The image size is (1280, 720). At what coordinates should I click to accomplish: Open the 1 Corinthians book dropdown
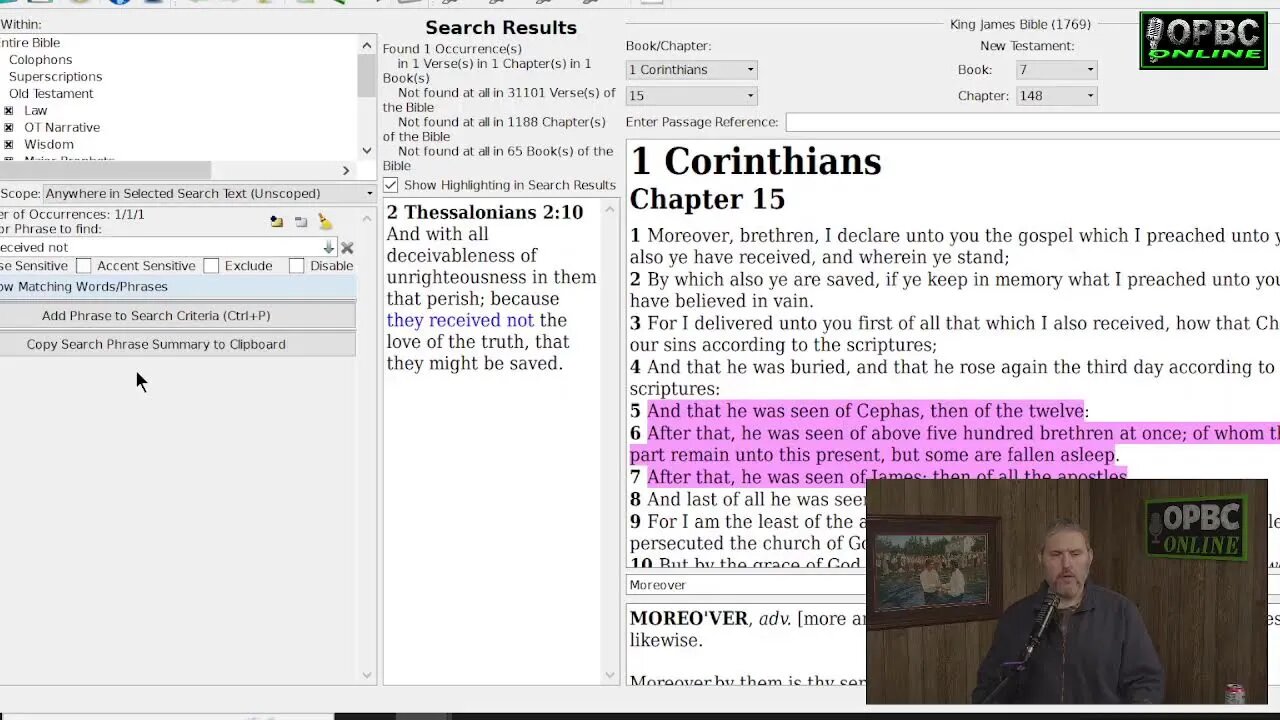coord(691,70)
